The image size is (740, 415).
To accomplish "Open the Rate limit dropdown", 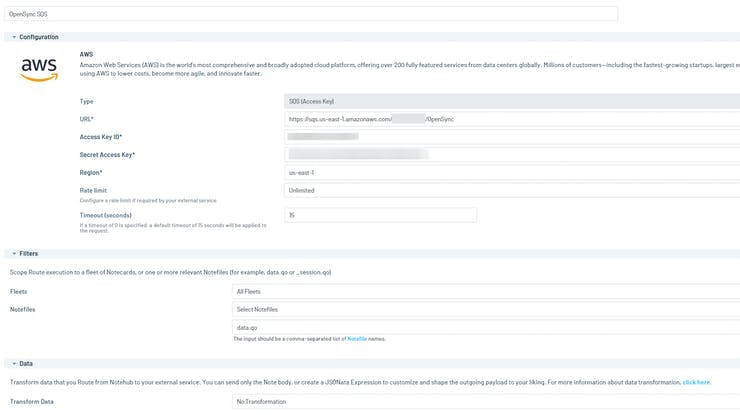I will [512, 190].
